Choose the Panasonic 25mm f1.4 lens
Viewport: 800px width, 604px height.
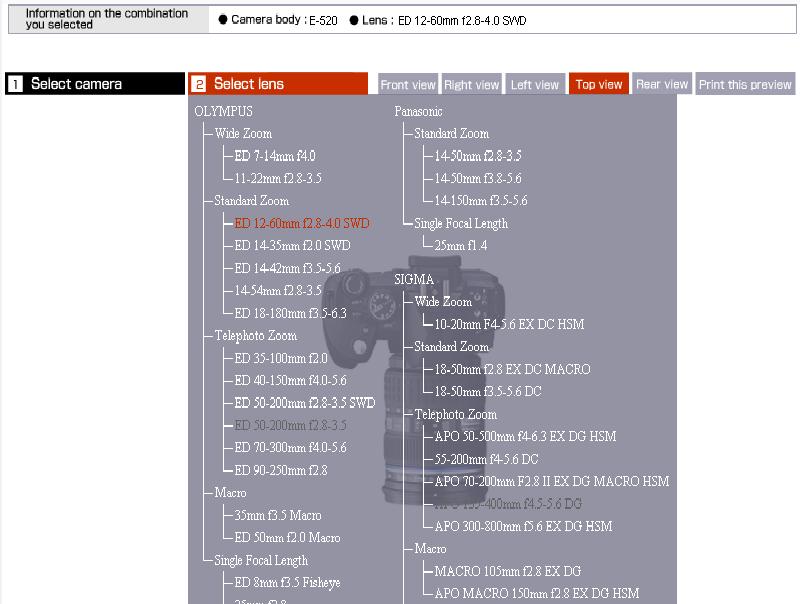click(x=461, y=245)
